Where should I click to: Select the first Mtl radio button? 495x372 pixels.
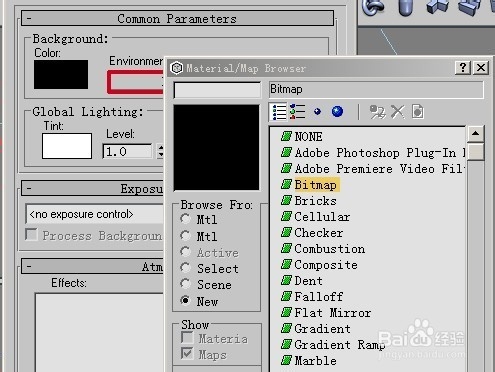185,219
